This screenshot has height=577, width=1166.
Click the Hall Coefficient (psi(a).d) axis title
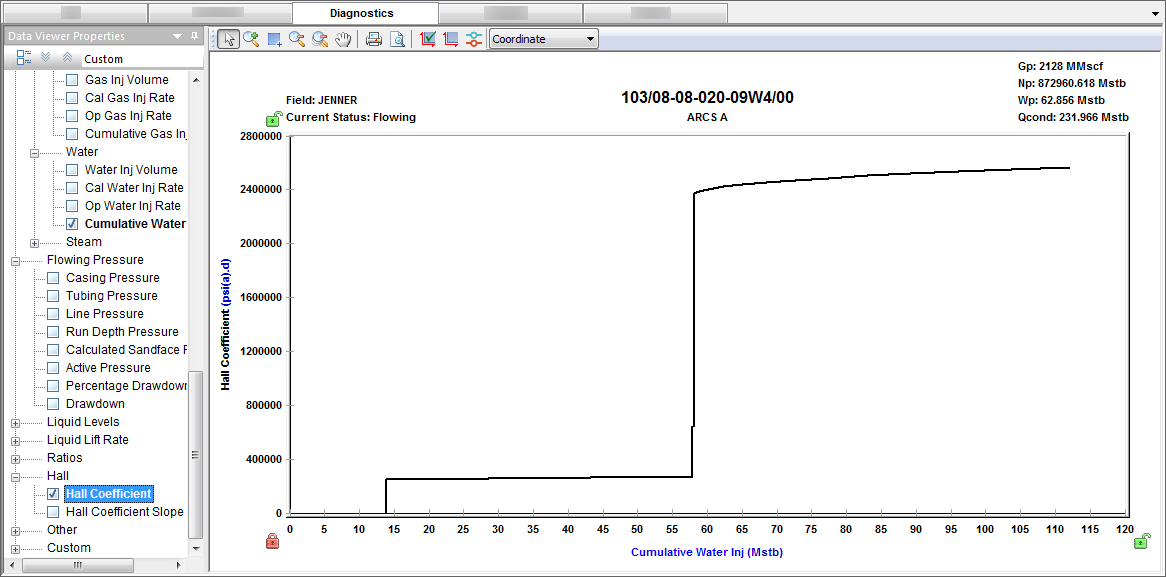[226, 324]
